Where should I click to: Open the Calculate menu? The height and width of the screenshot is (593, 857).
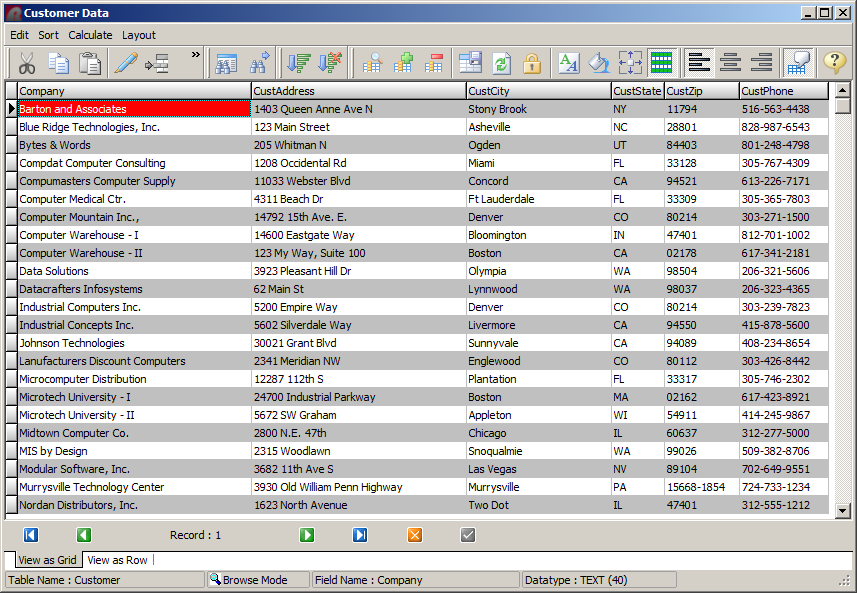[x=90, y=35]
